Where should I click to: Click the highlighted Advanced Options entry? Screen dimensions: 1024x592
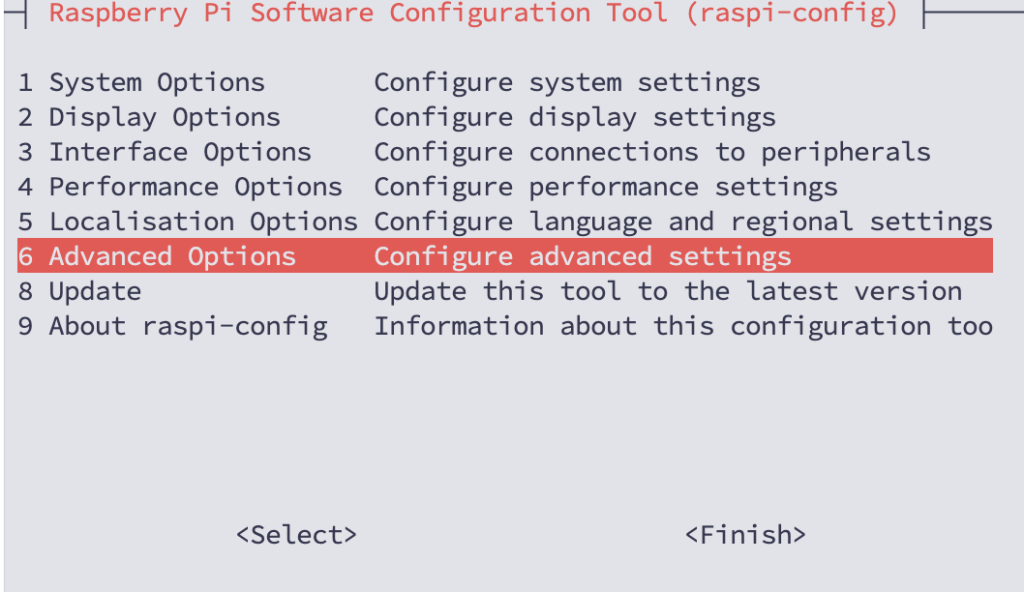(x=172, y=257)
